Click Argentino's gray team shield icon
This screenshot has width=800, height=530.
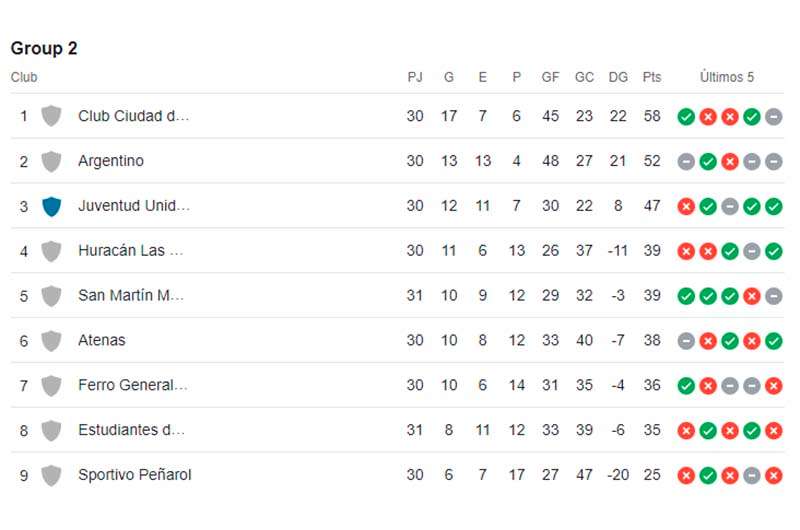(51, 161)
